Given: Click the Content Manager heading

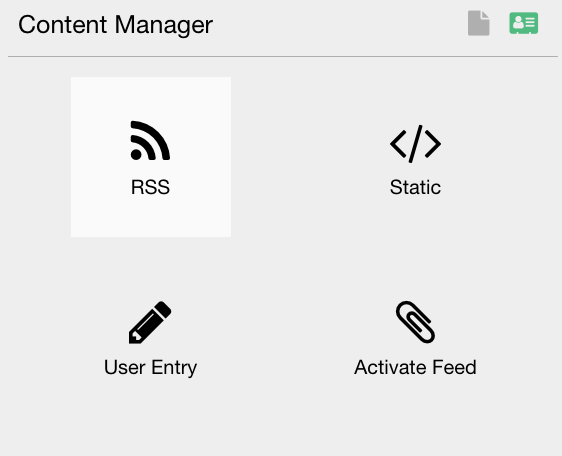Looking at the screenshot, I should pos(115,25).
